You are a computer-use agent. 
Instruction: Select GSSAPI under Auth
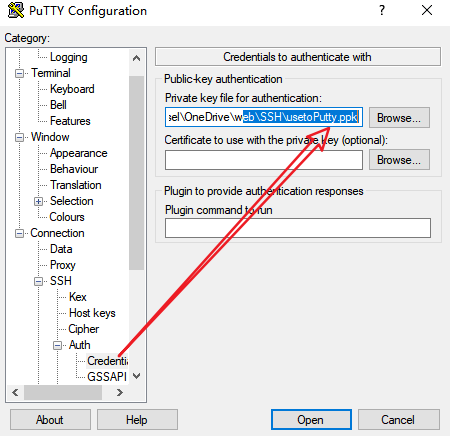click(x=107, y=377)
